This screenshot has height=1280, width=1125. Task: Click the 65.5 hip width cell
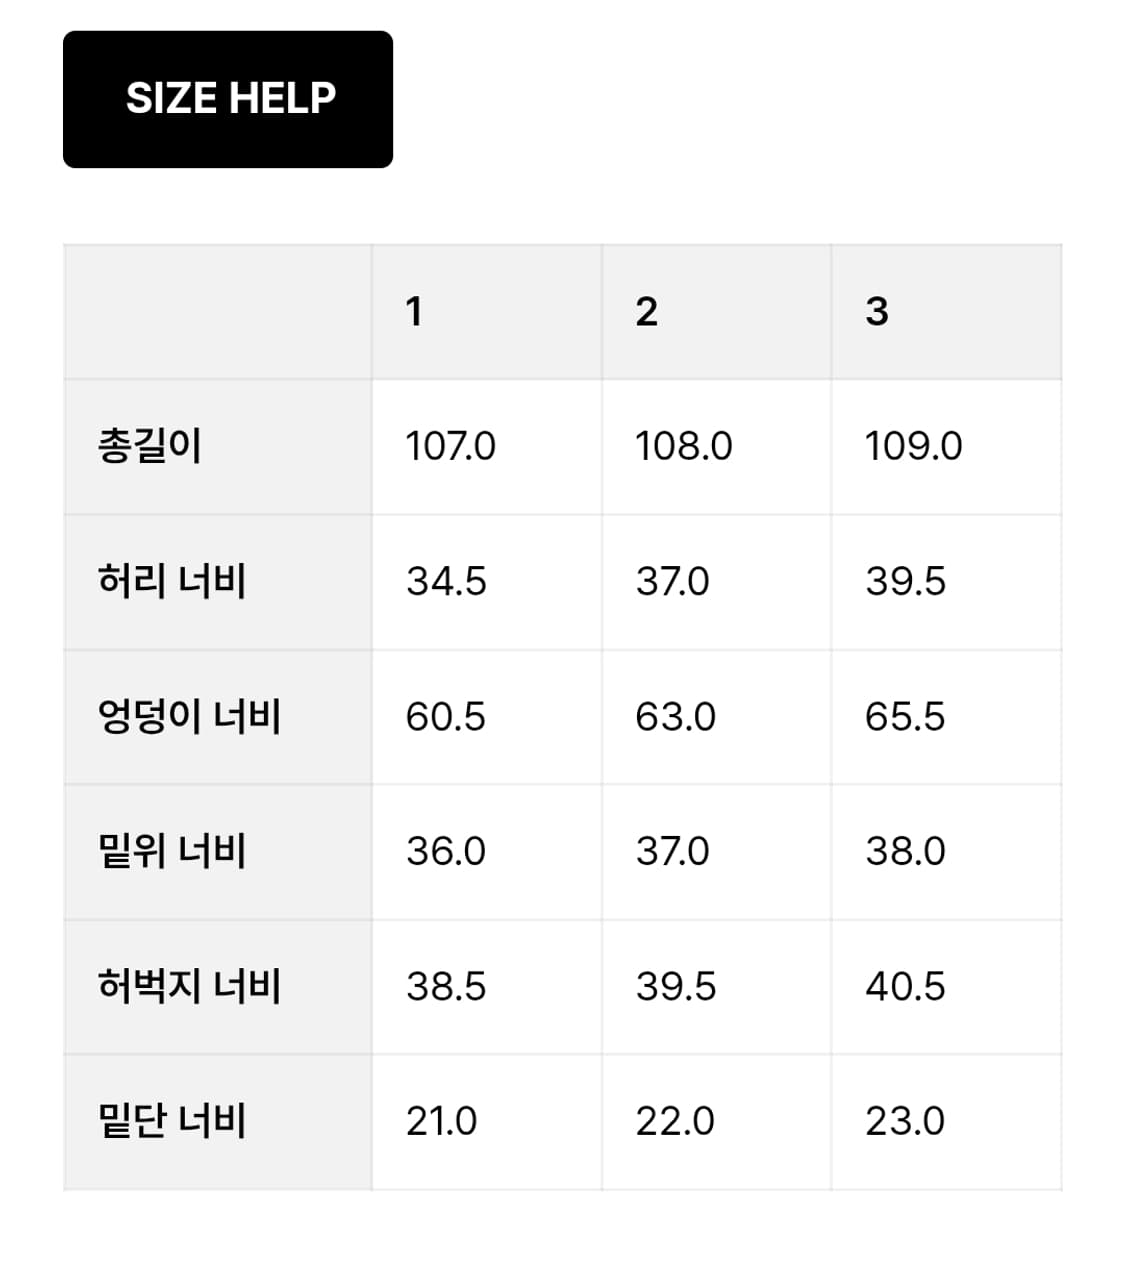pos(905,717)
